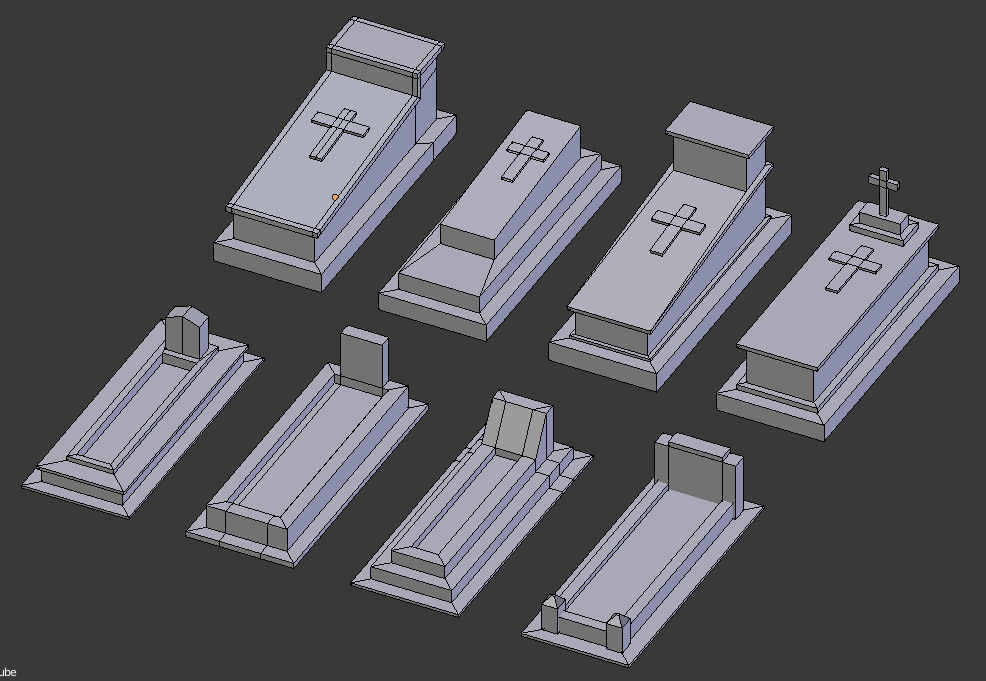Click the flat cross below the standing-cross pedestal
Image resolution: width=986 pixels, height=681 pixels.
pyautogui.click(x=853, y=269)
